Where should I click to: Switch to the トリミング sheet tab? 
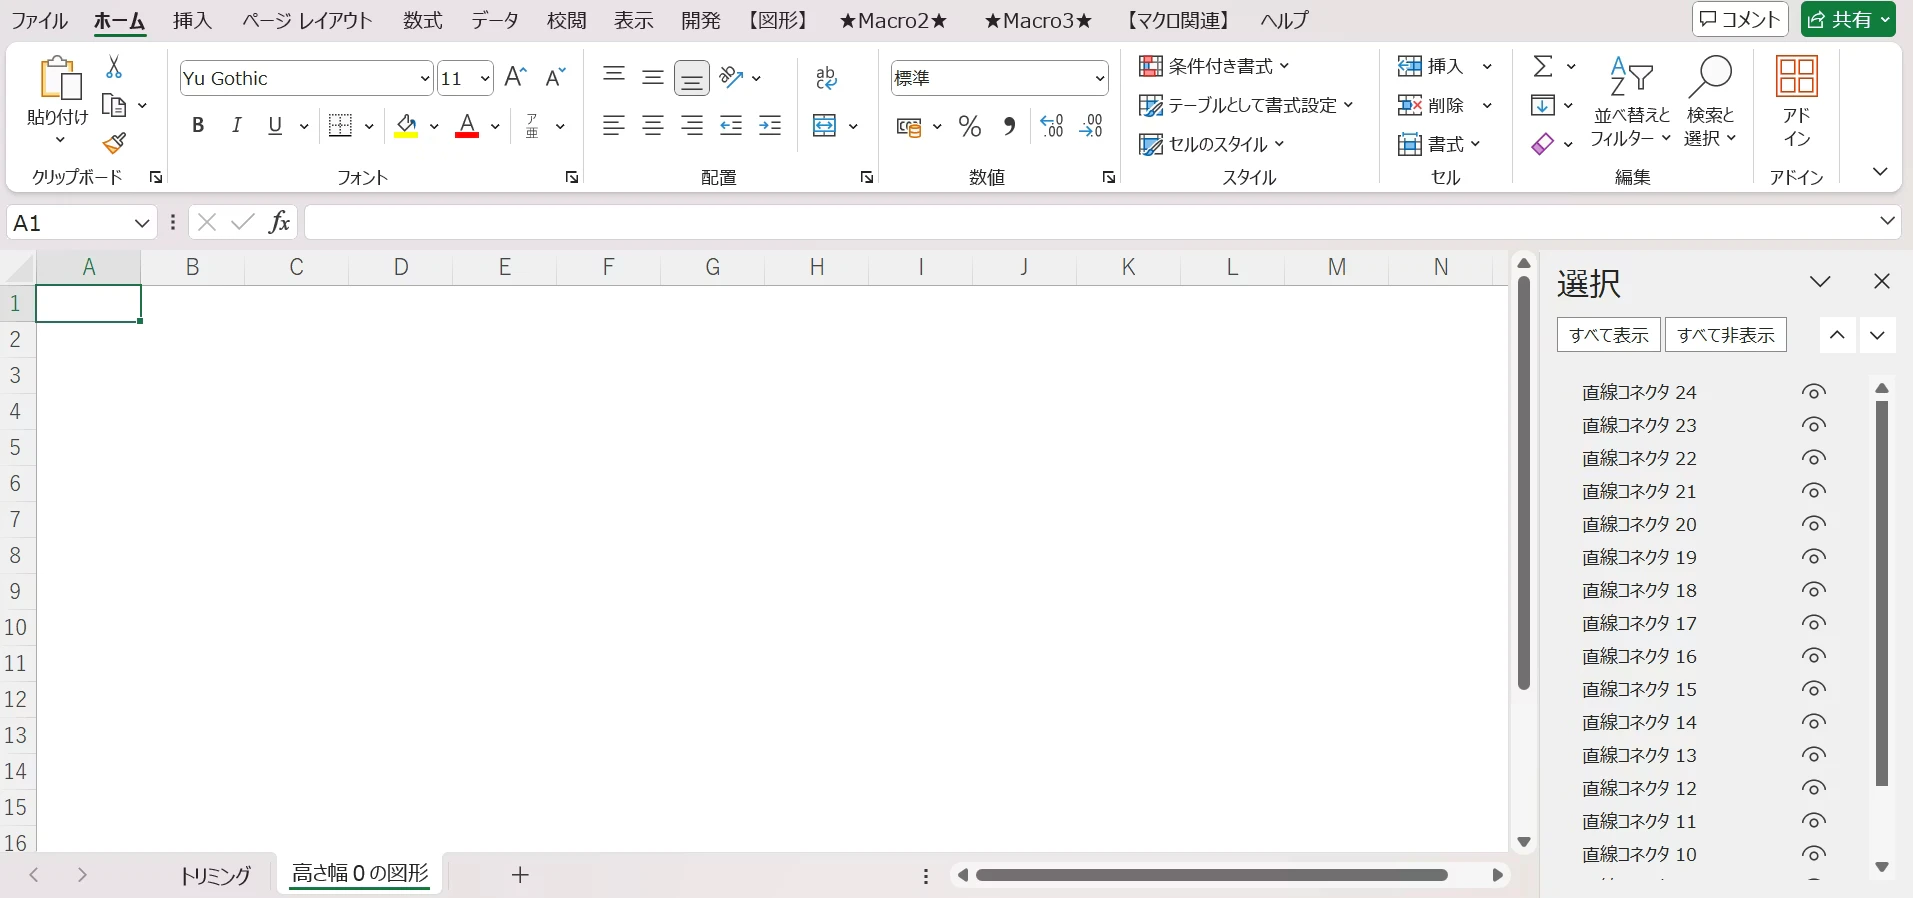(215, 876)
